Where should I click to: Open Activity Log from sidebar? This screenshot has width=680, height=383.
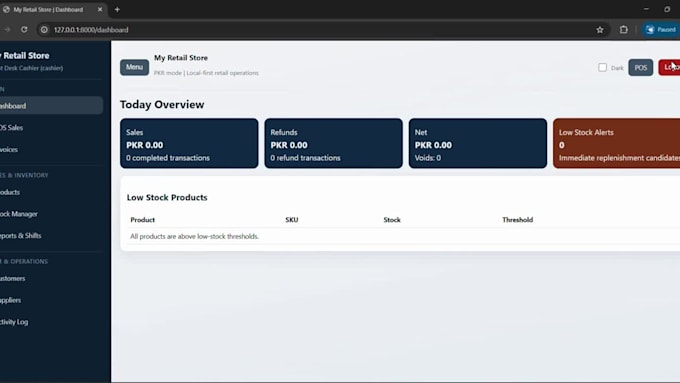51,321
